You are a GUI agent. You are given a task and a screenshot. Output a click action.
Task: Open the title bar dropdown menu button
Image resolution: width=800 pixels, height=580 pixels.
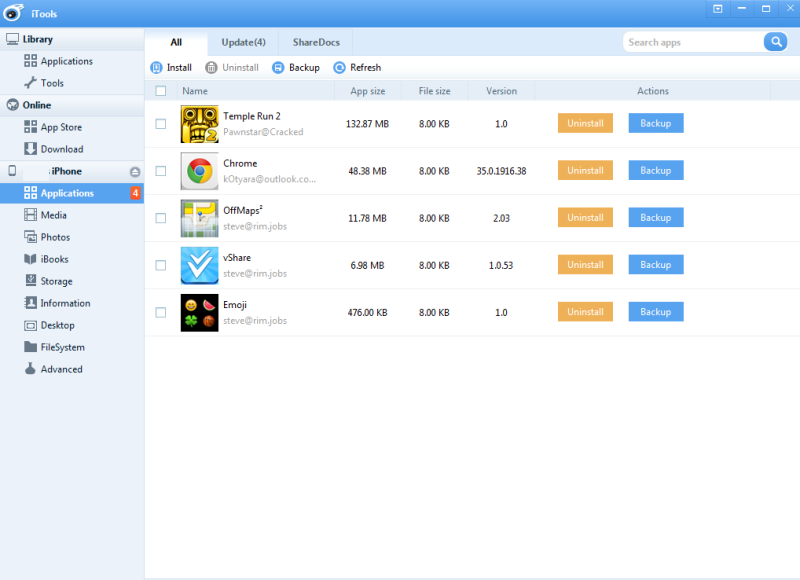click(717, 9)
